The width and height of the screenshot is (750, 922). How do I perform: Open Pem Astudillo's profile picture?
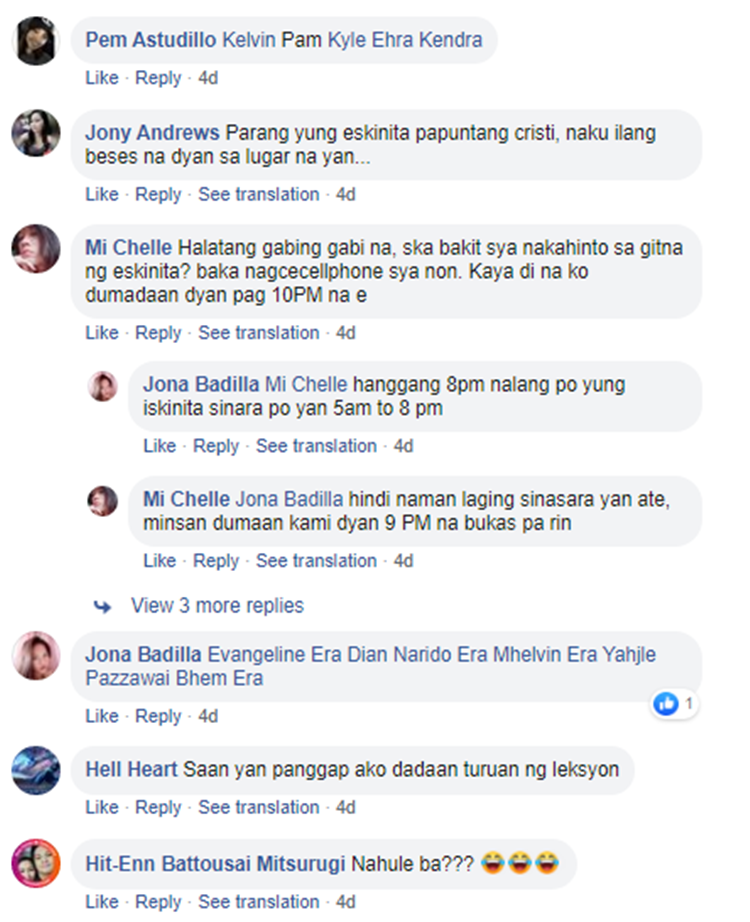click(36, 41)
